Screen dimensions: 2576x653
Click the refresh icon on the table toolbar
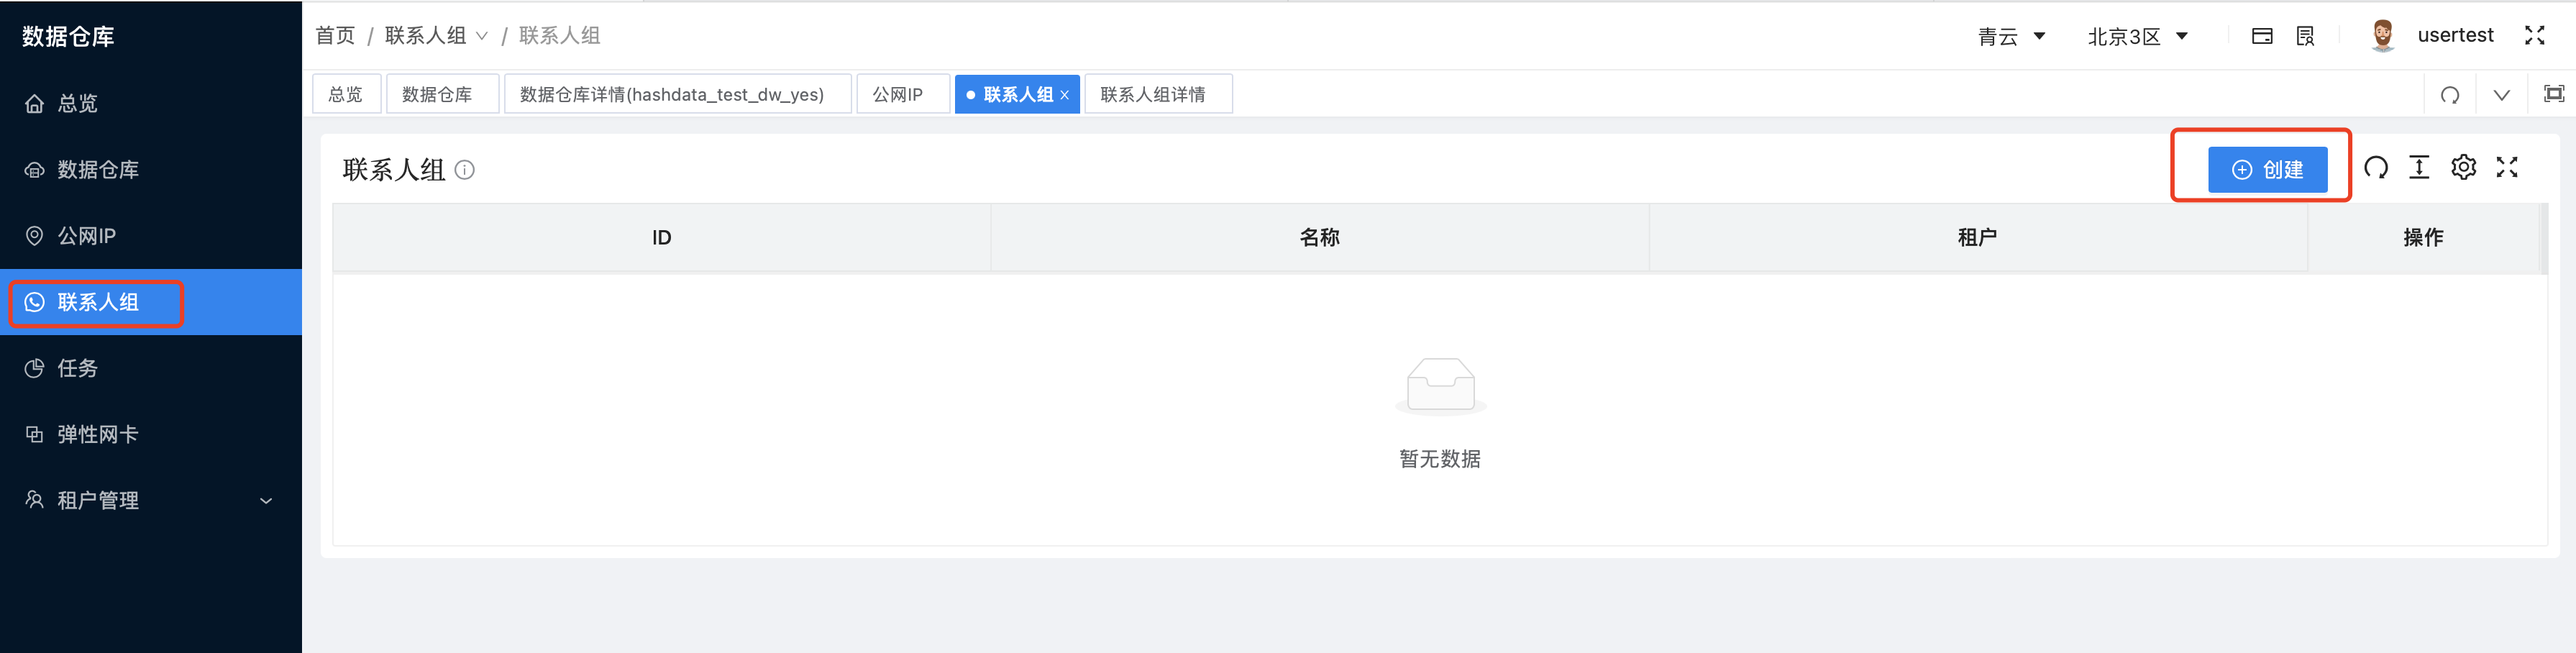pos(2377,167)
